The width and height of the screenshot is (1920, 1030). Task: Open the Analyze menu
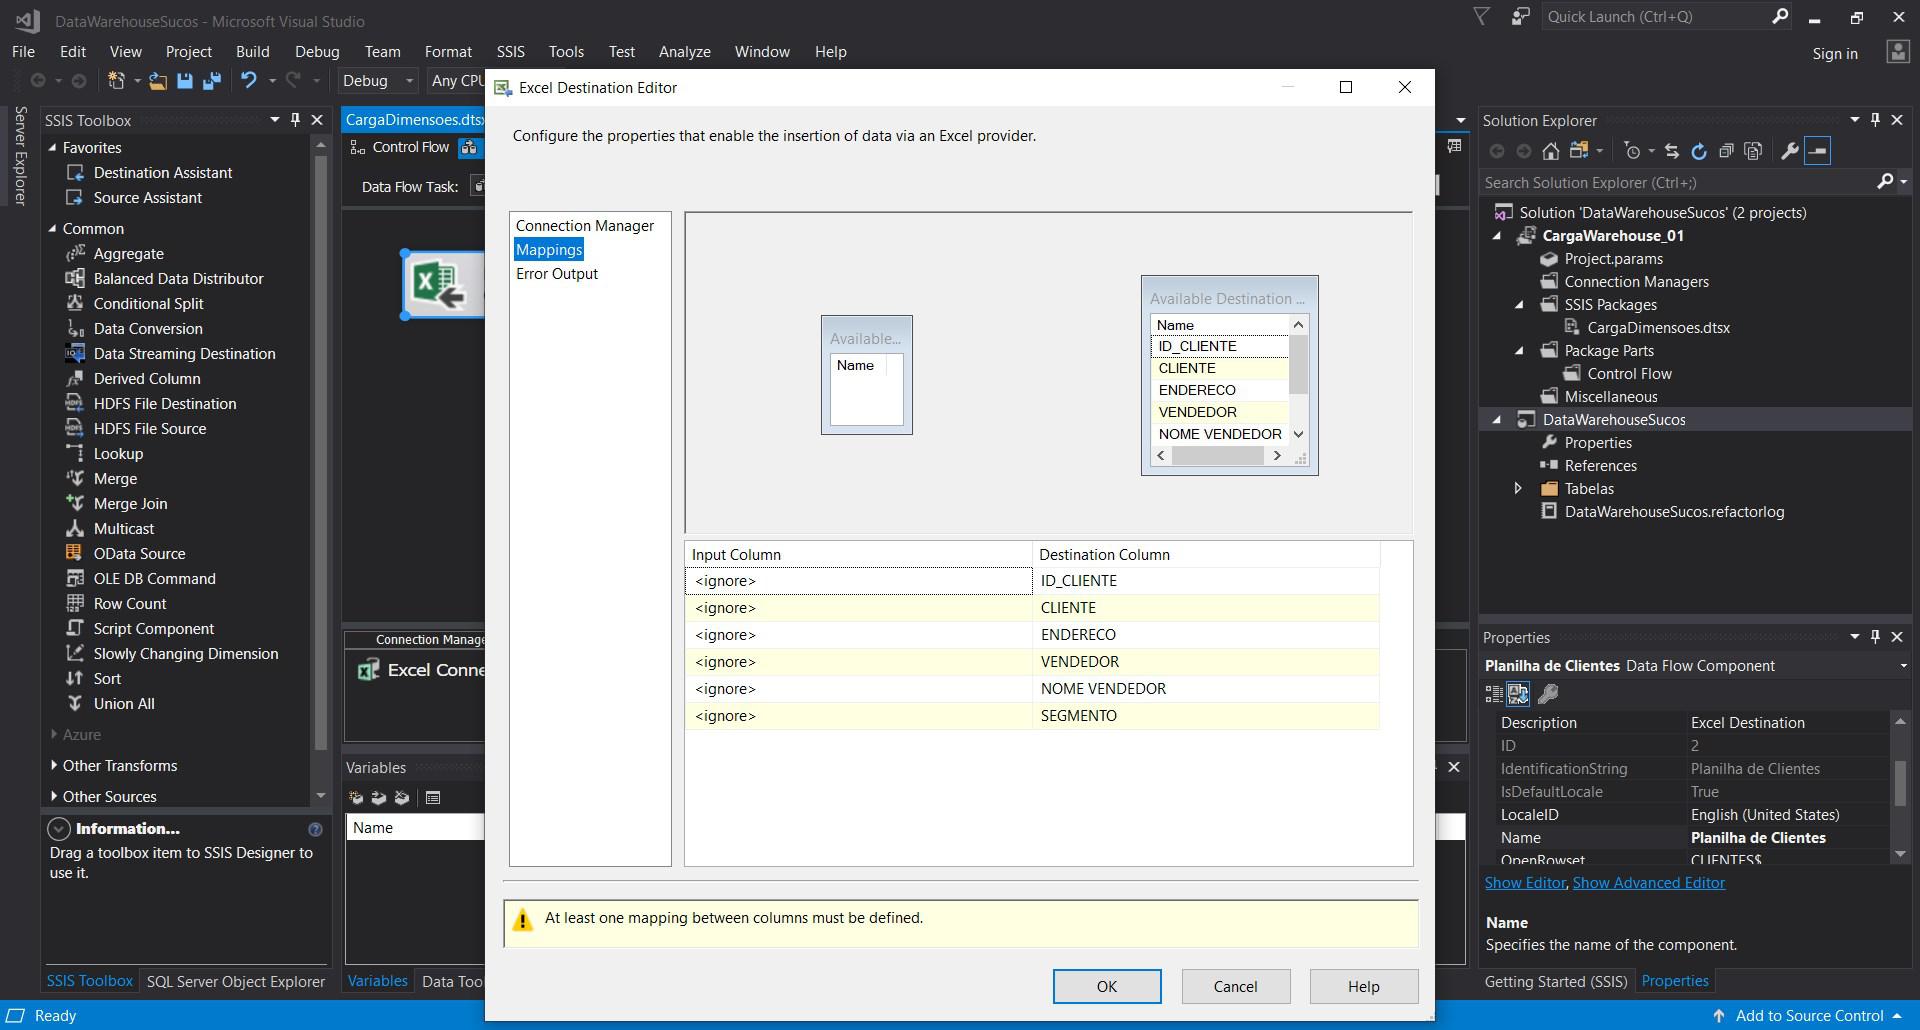tap(684, 52)
